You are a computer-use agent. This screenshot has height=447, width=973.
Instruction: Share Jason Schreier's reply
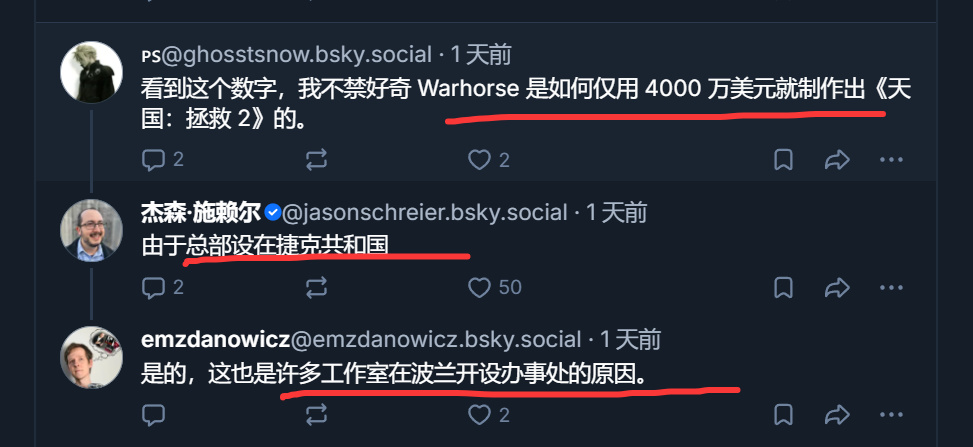pyautogui.click(x=836, y=287)
